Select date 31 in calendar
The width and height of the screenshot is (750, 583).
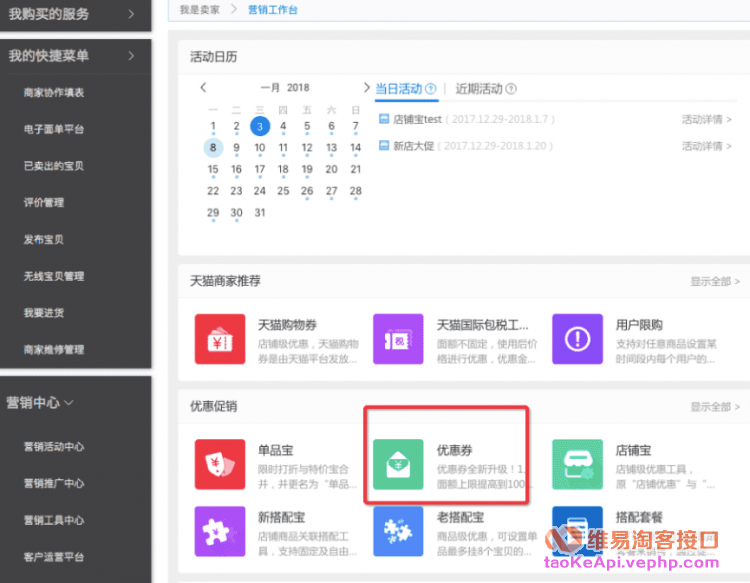coord(260,212)
